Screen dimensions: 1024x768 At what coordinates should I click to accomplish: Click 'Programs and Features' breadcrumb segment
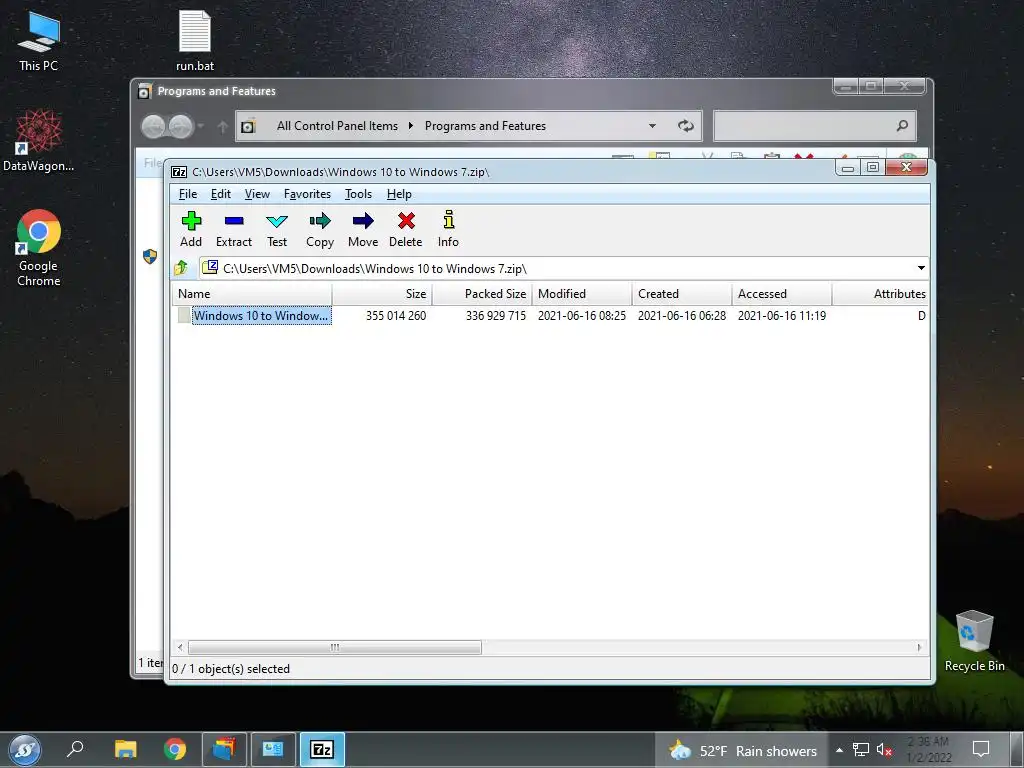tap(485, 126)
